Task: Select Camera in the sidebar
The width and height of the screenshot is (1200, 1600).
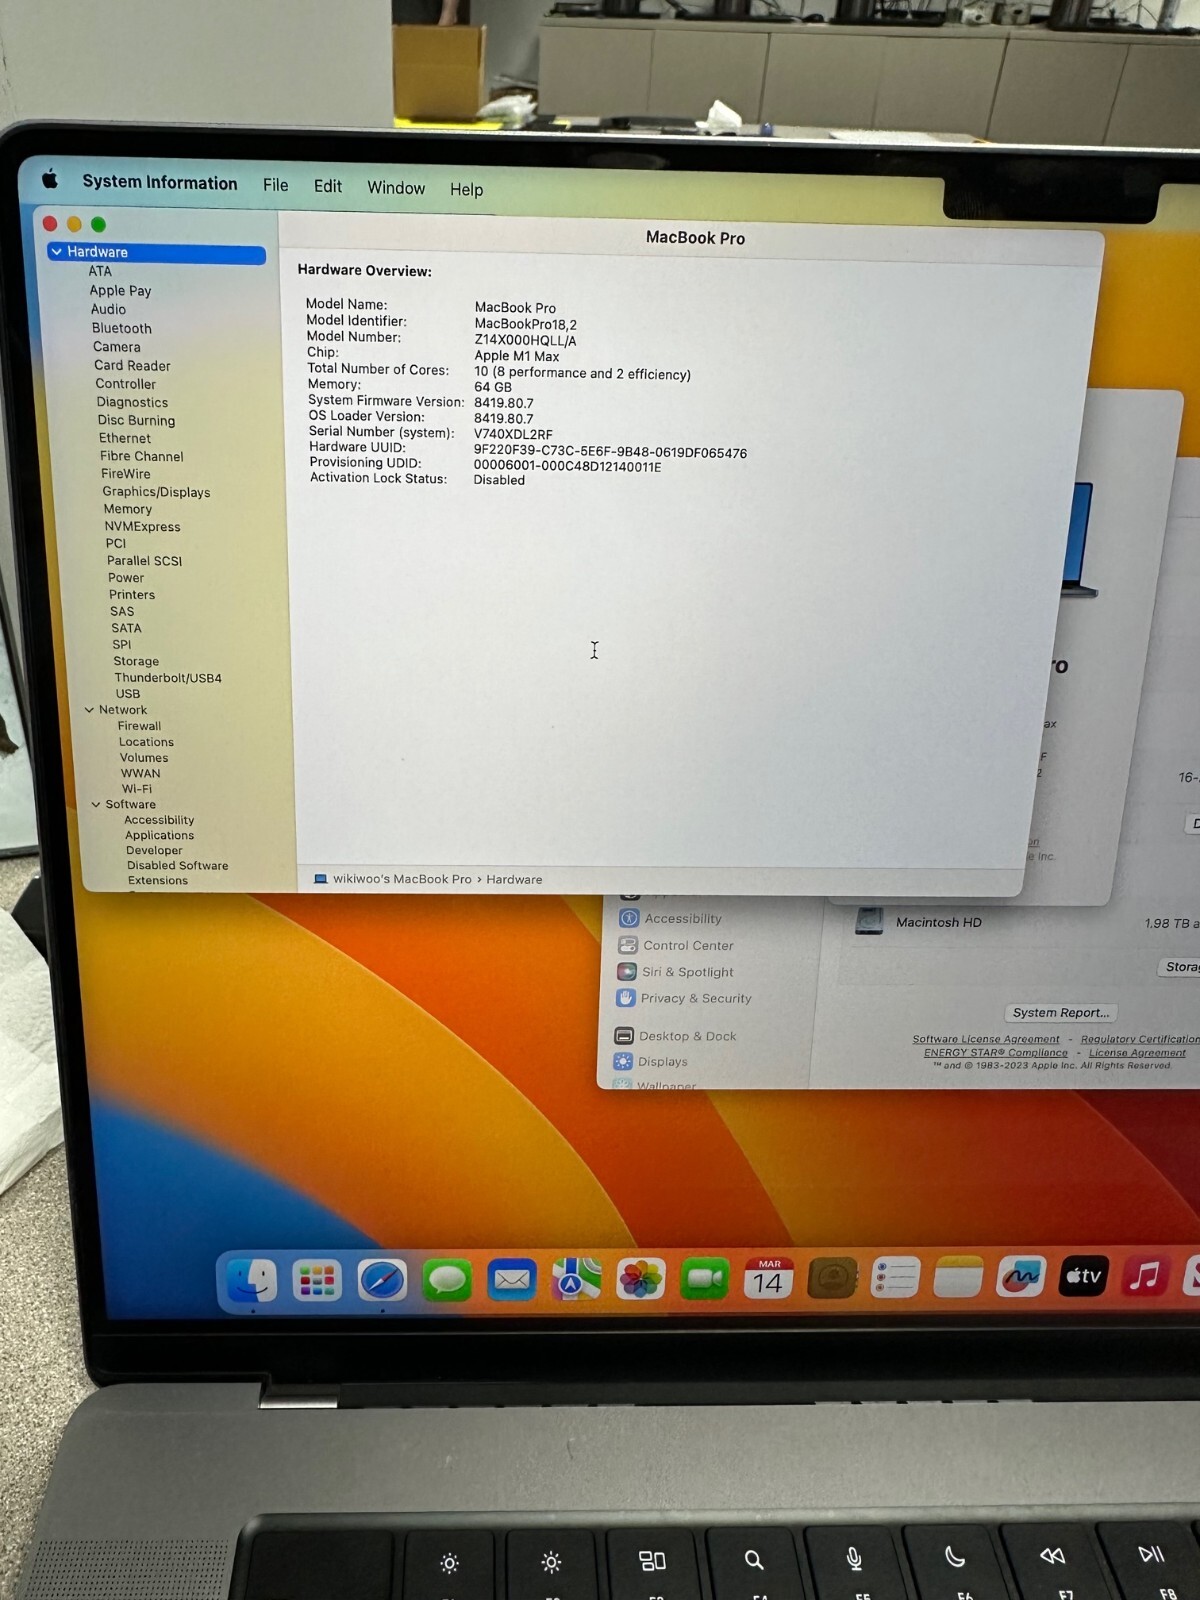Action: coord(117,347)
